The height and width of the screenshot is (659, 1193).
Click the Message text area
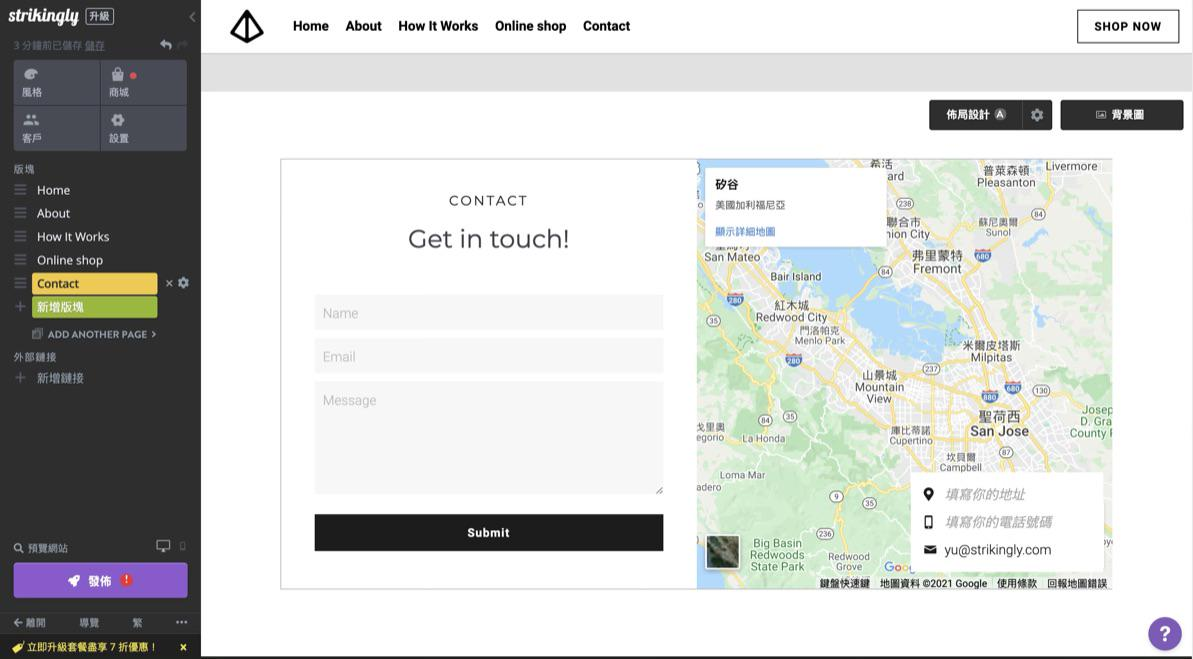pyautogui.click(x=488, y=437)
